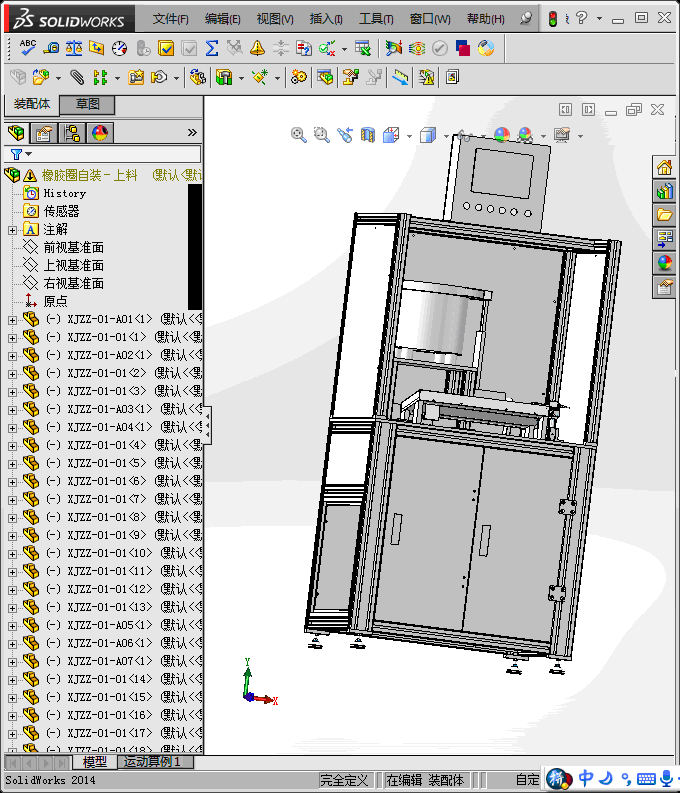Expand the 注解 annotations tree node
This screenshot has height=793, width=680.
point(12,230)
